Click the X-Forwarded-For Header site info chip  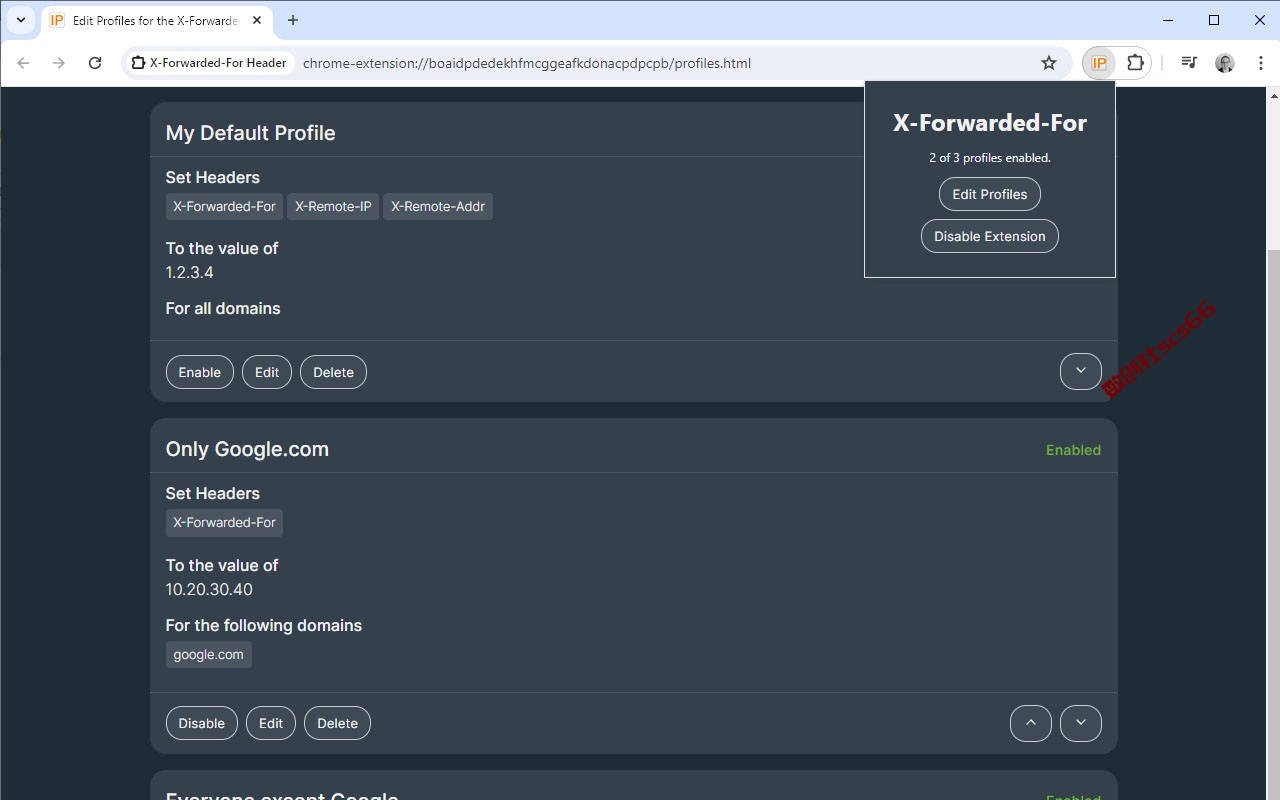pos(209,63)
